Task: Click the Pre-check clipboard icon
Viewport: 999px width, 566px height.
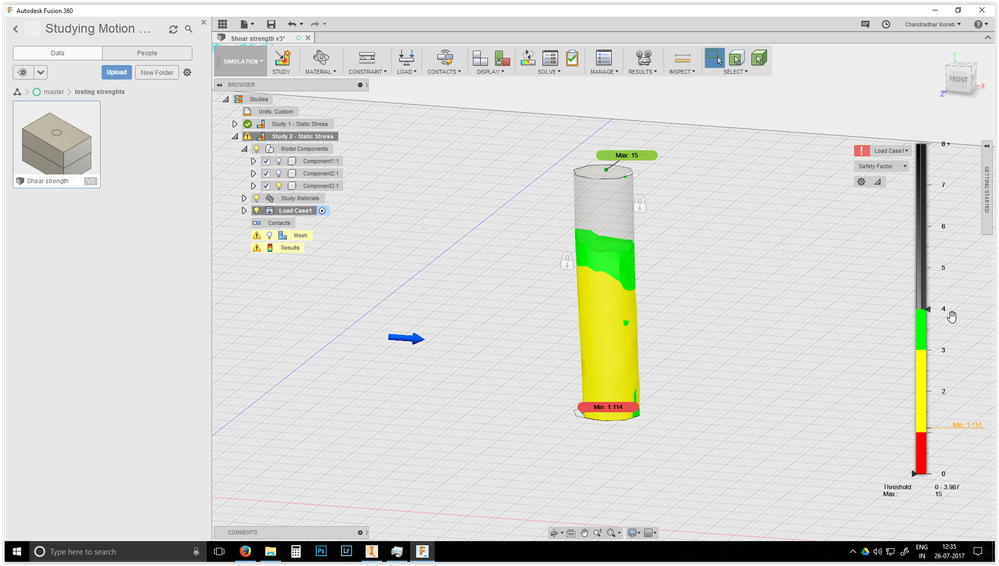Action: [572, 58]
